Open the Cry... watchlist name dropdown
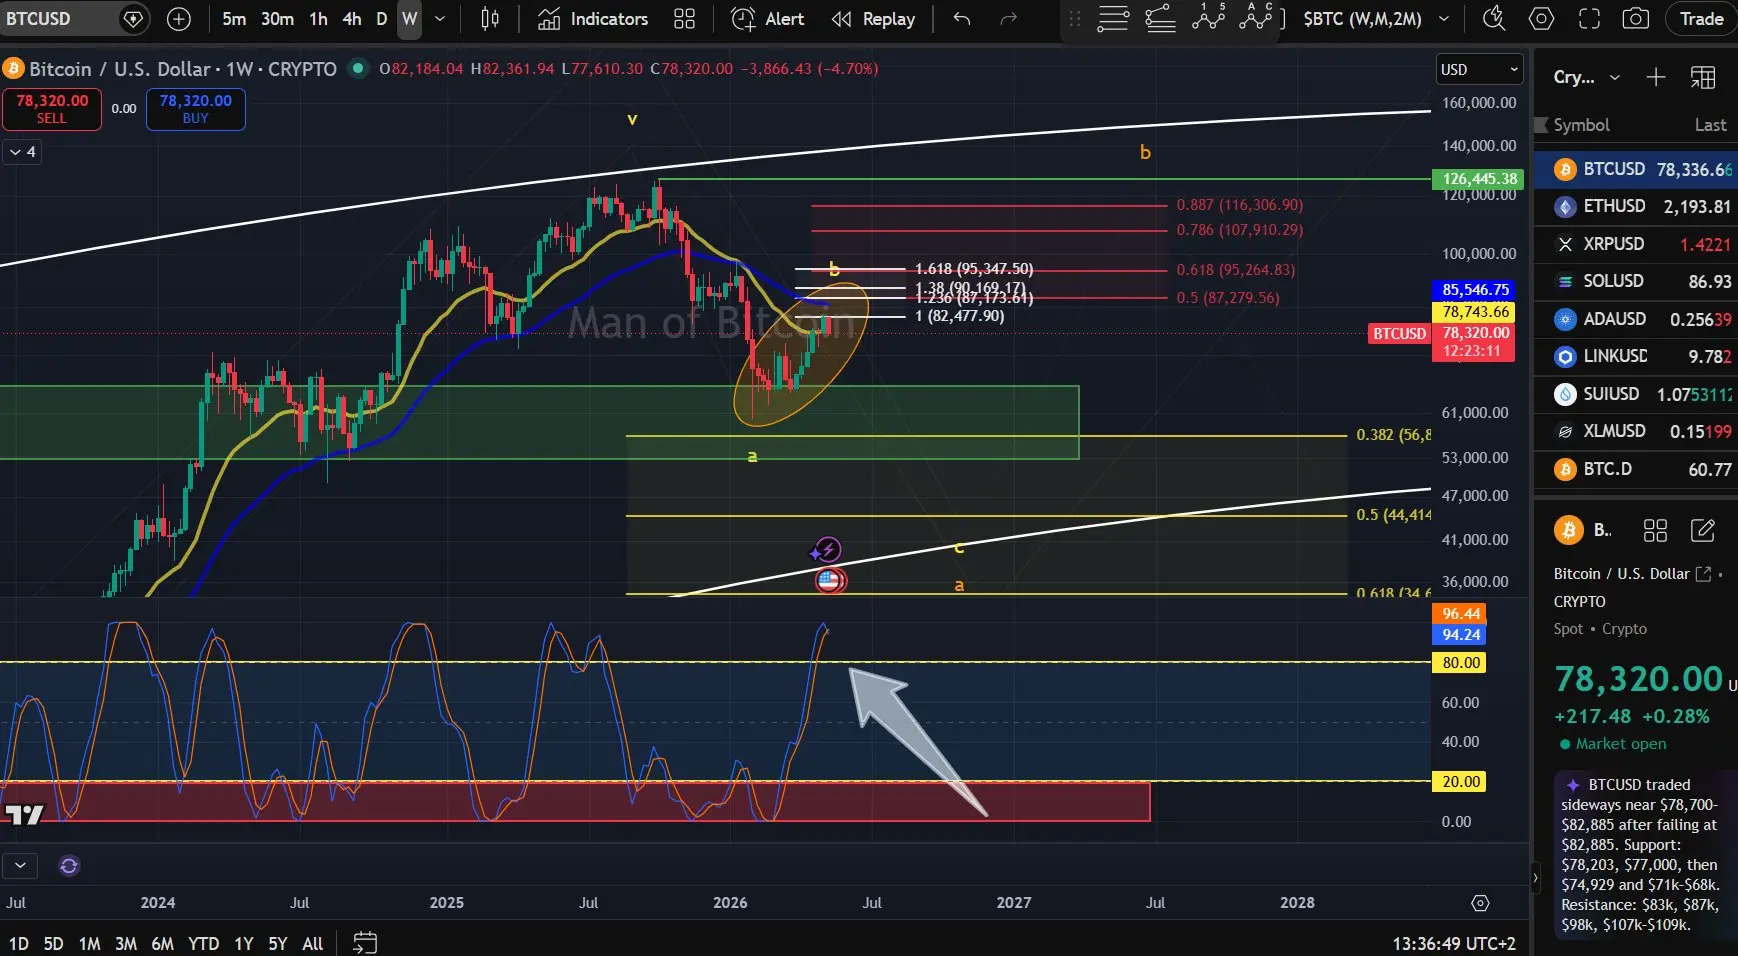This screenshot has height=956, width=1738. (1586, 77)
